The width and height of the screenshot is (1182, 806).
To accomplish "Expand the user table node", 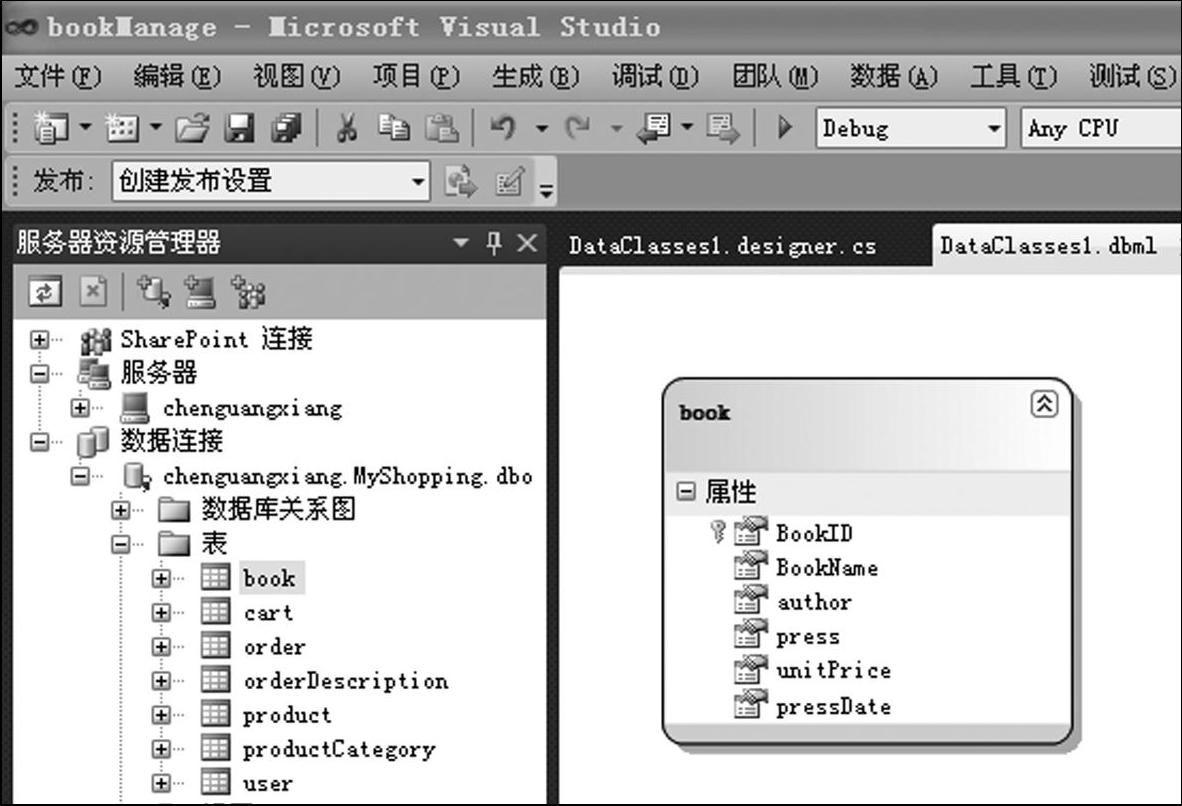I will coord(161,783).
